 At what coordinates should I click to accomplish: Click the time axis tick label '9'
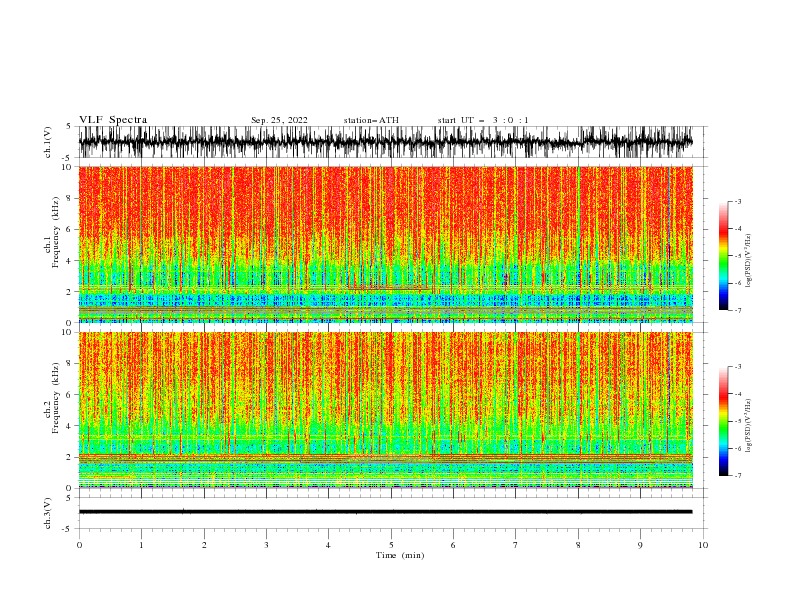[x=640, y=545]
